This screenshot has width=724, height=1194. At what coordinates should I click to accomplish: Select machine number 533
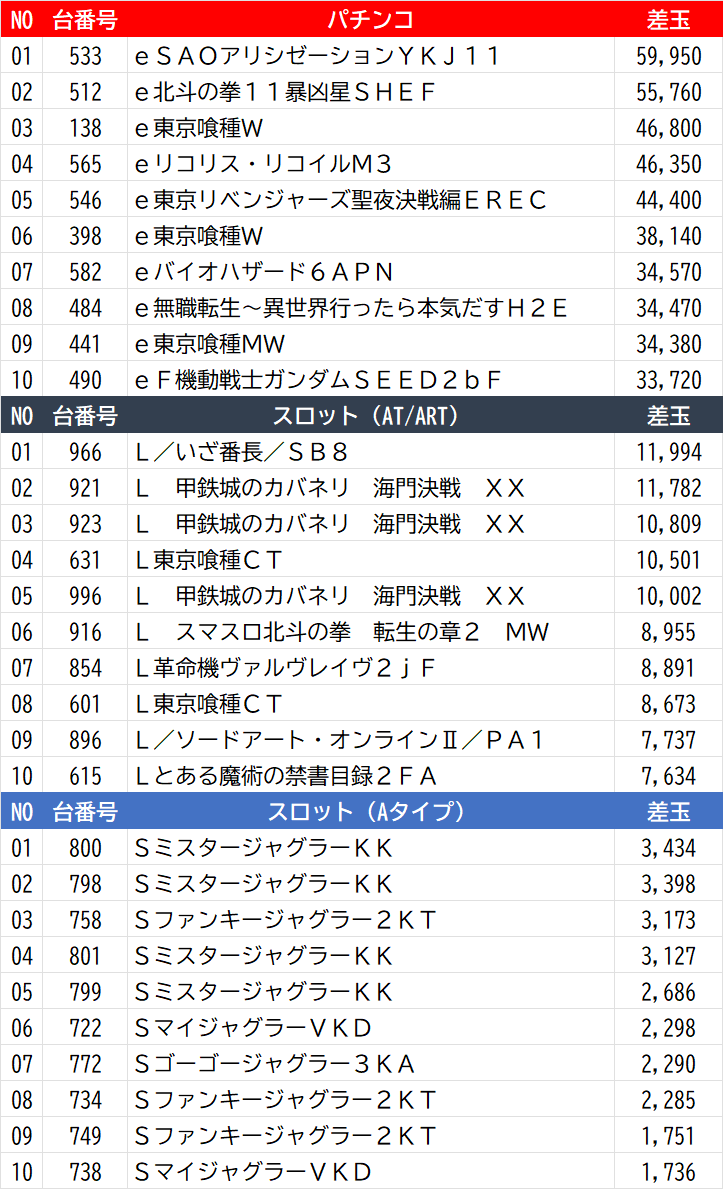pos(85,56)
